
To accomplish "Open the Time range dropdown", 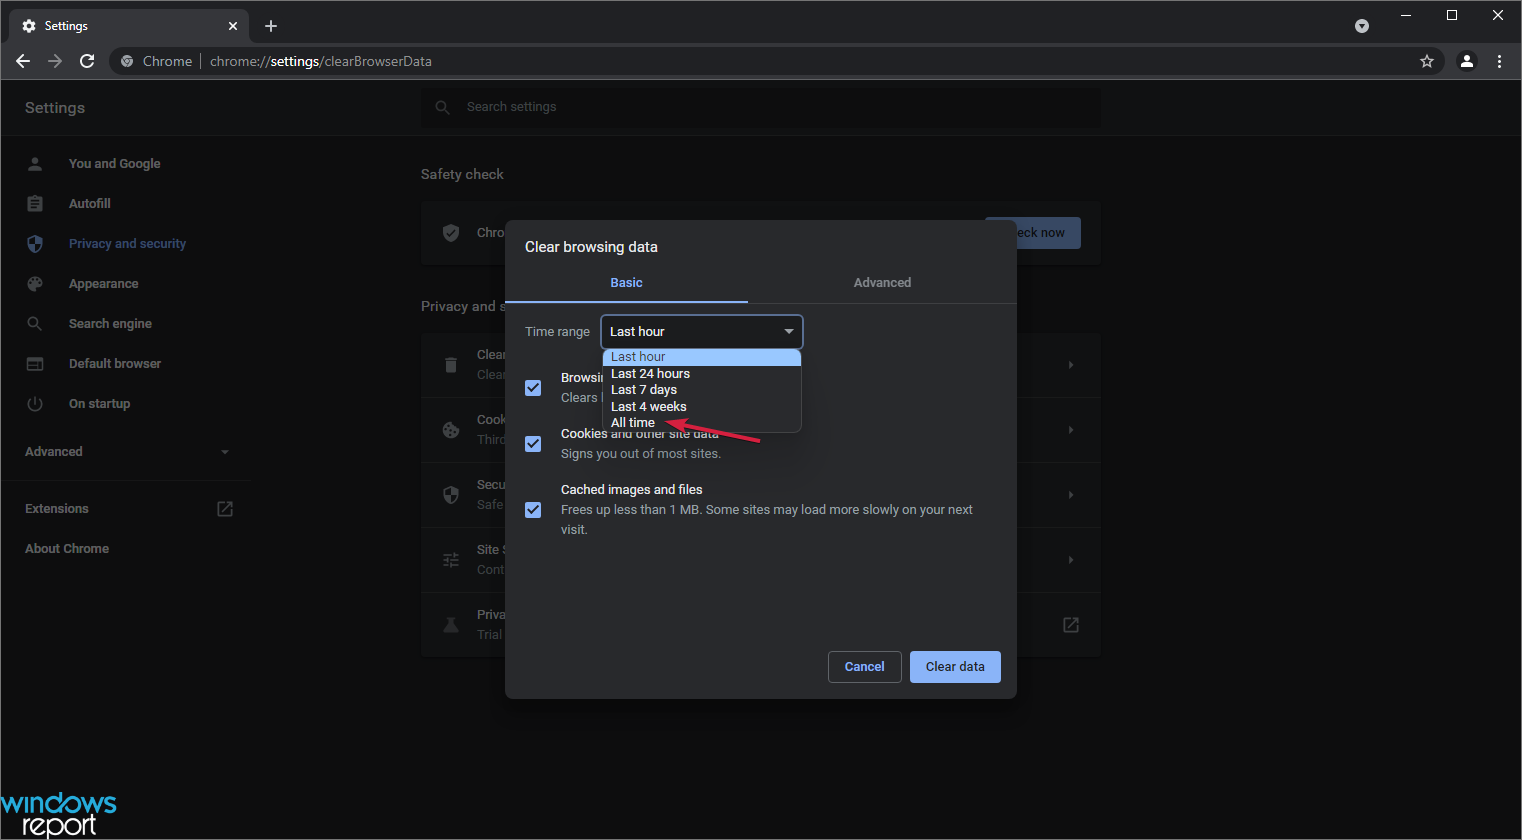I will 701,332.
